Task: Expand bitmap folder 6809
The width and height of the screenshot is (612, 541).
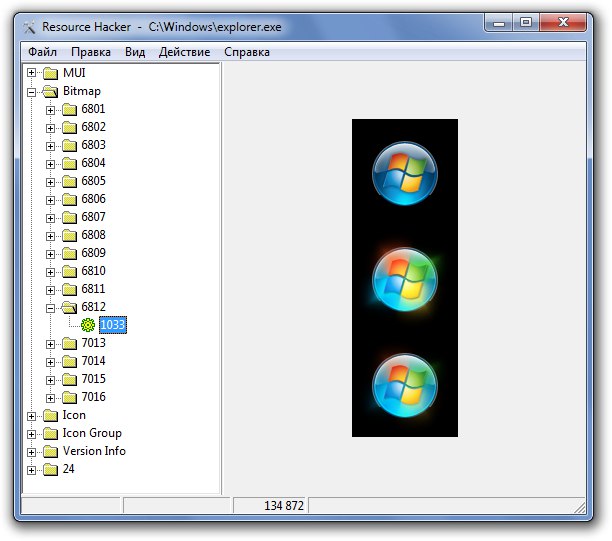Action: coord(50,254)
